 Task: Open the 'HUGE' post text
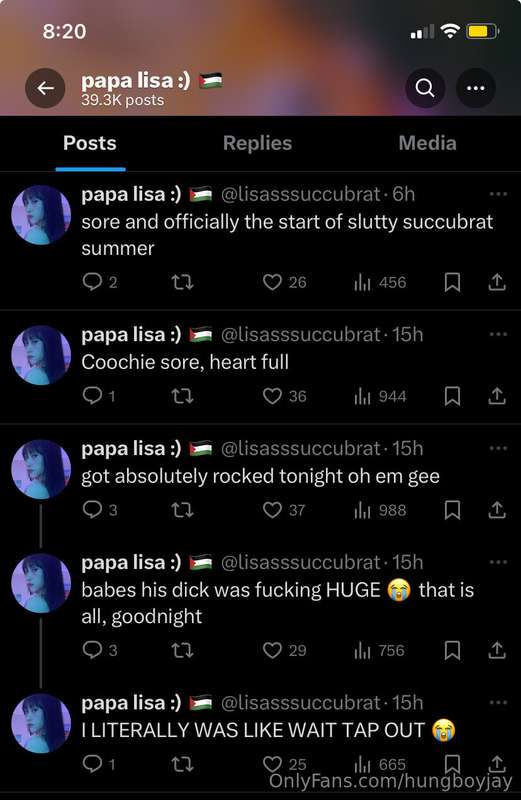click(278, 603)
